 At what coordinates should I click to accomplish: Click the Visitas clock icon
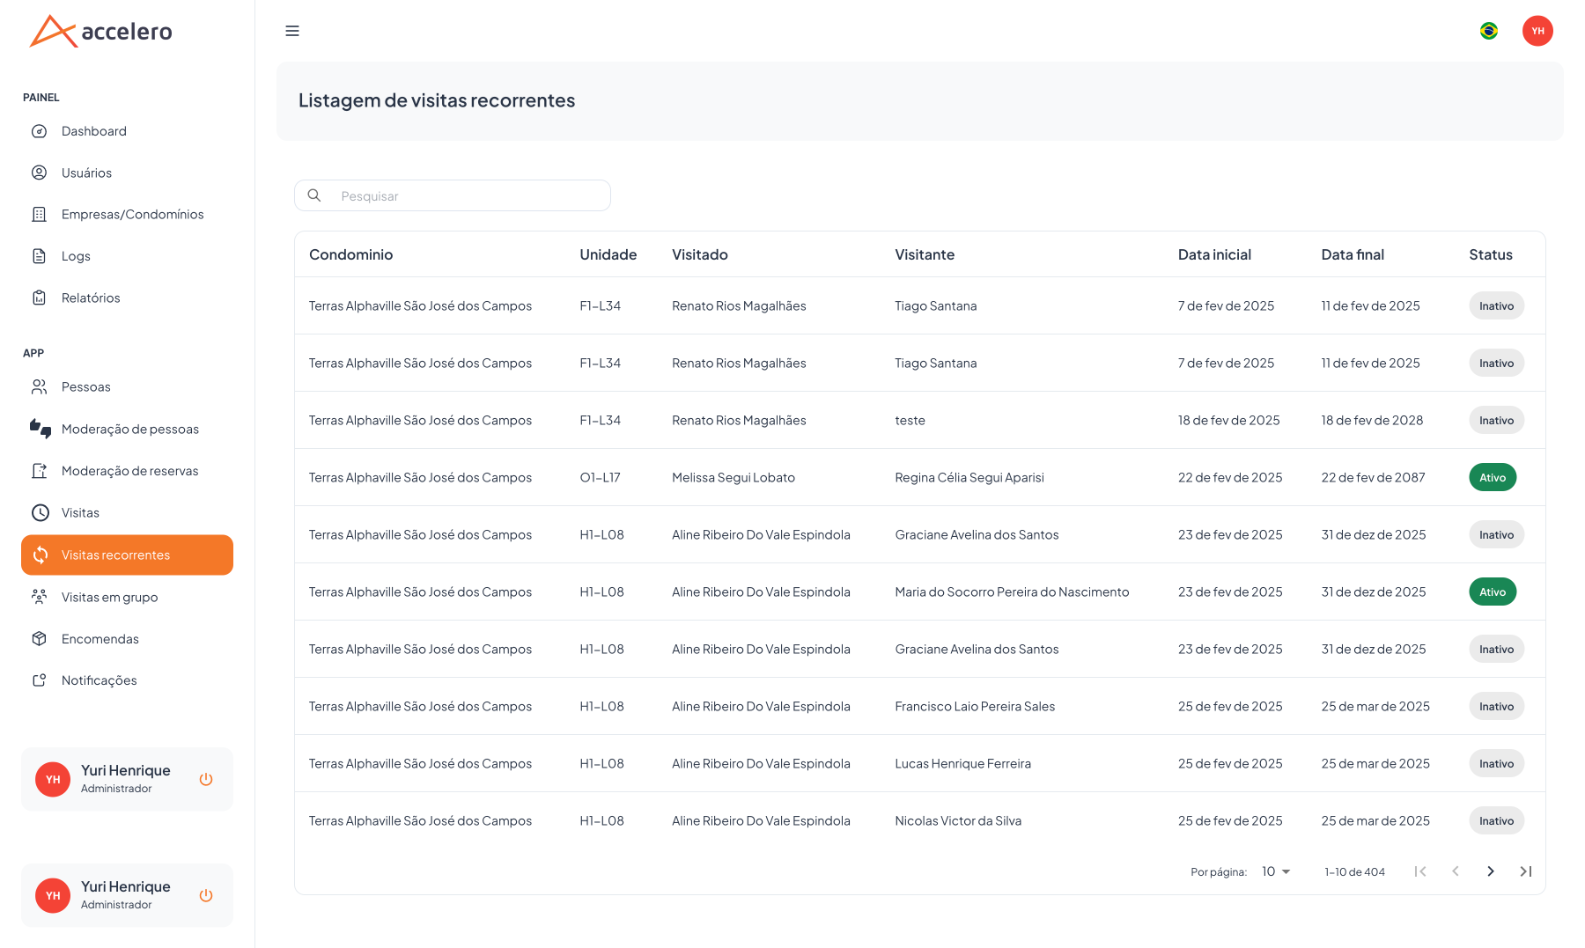tap(40, 513)
